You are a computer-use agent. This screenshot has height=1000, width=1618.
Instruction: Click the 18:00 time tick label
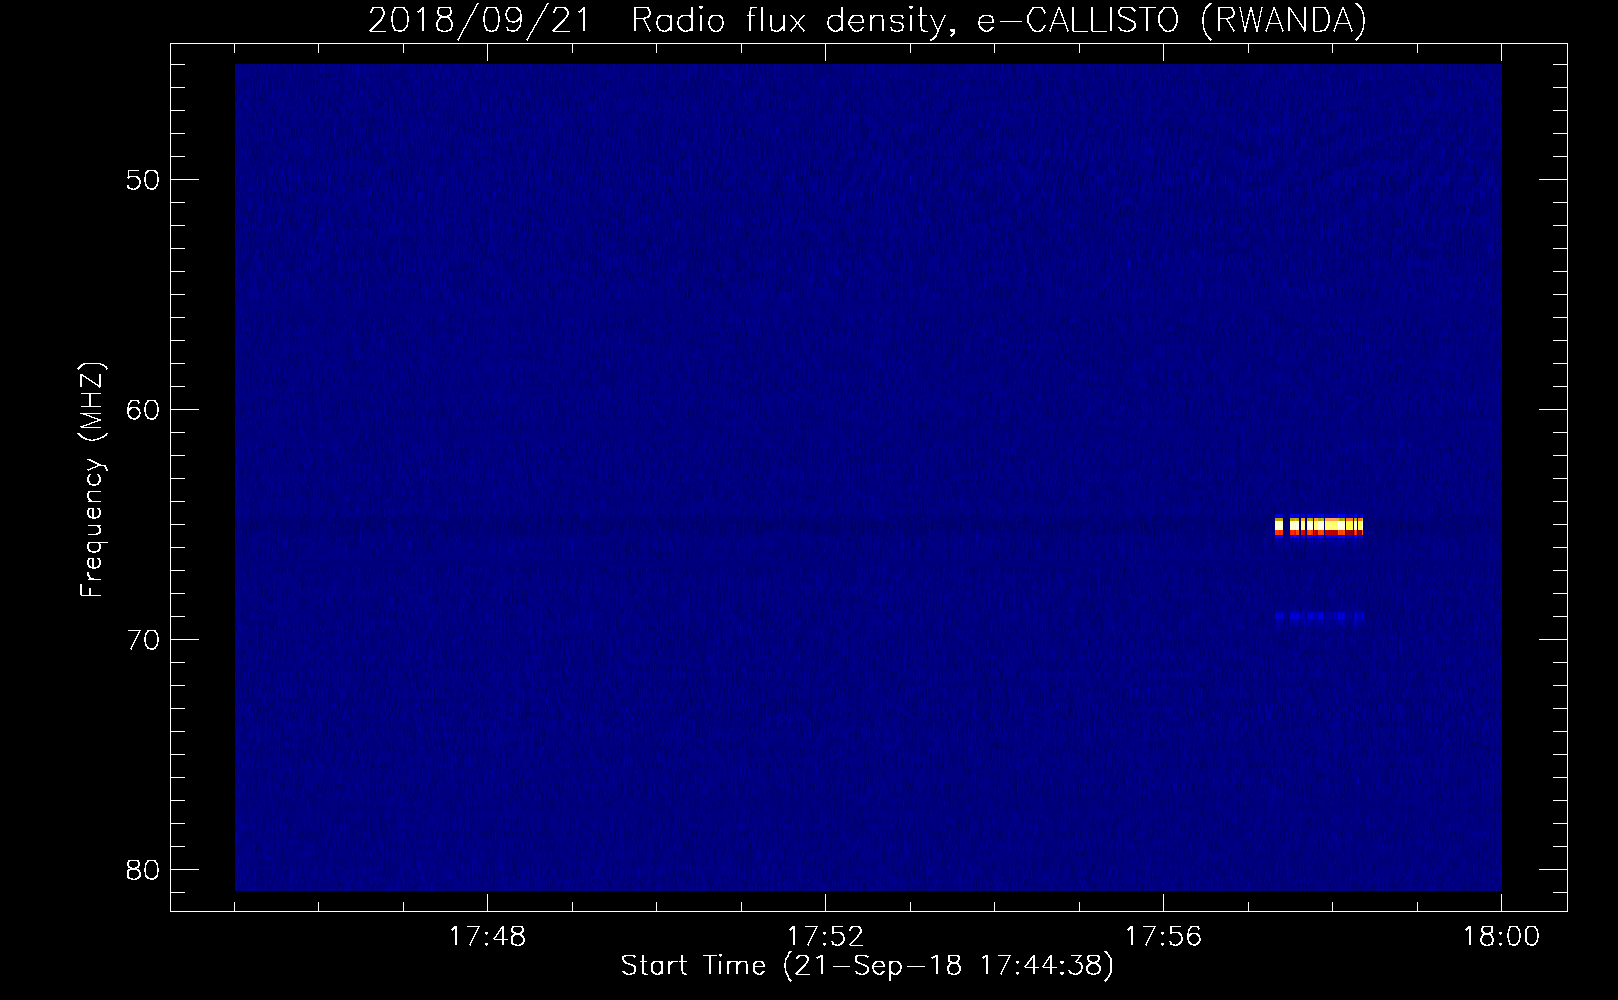pyautogui.click(x=1501, y=937)
